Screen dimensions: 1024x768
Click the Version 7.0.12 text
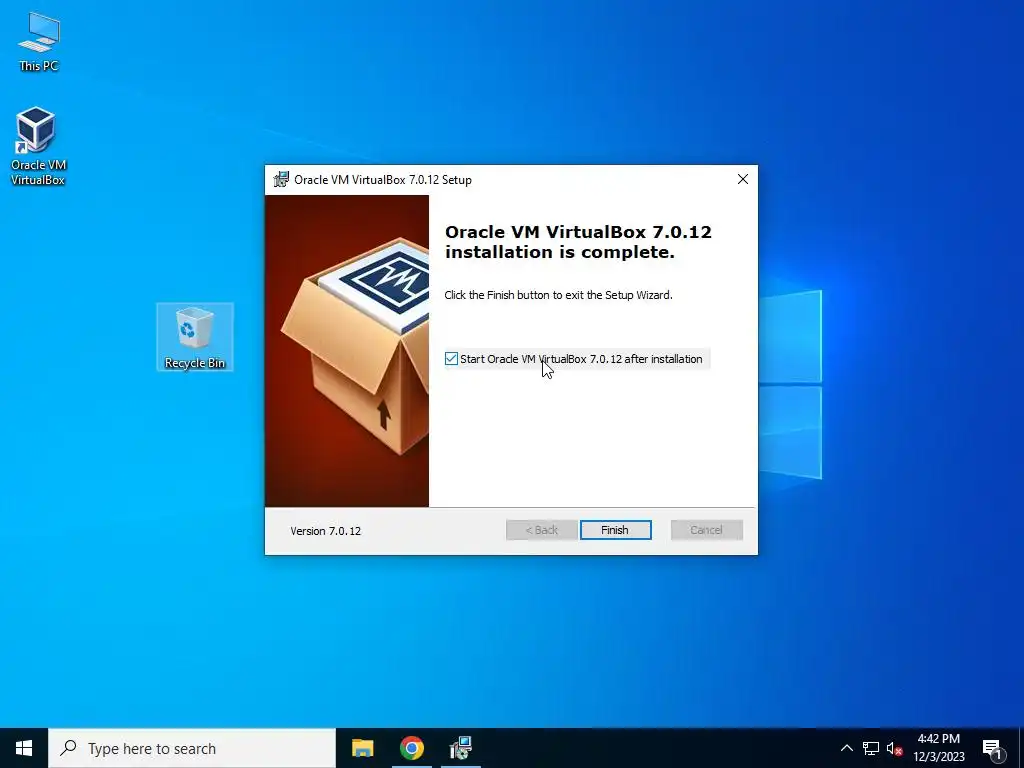point(325,531)
